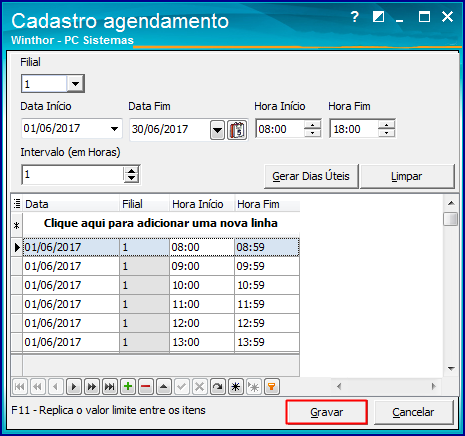Click the prior page navigator button
This screenshot has height=436, width=465.
coord(38,387)
